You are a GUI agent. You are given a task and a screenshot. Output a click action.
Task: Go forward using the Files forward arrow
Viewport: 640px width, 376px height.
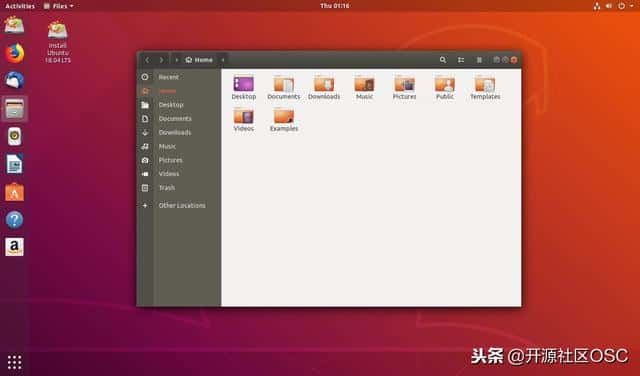click(x=161, y=60)
